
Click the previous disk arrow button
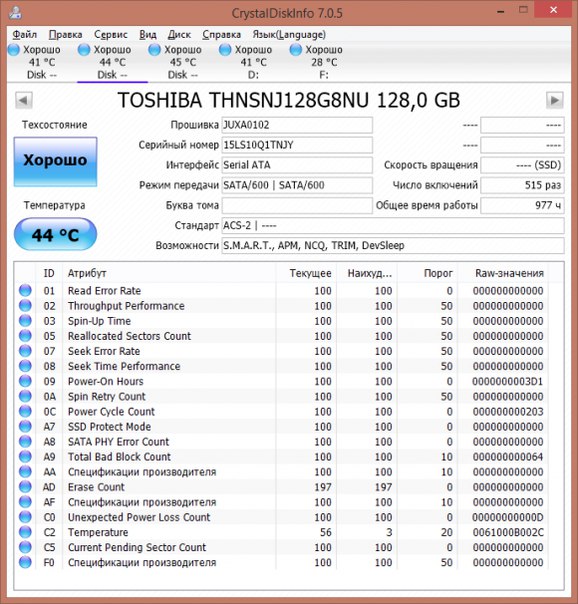(24, 101)
